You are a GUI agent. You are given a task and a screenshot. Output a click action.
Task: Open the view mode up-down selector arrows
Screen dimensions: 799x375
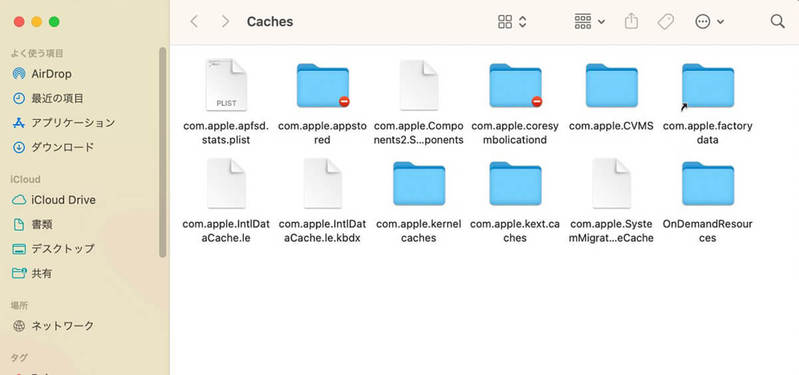coord(522,21)
